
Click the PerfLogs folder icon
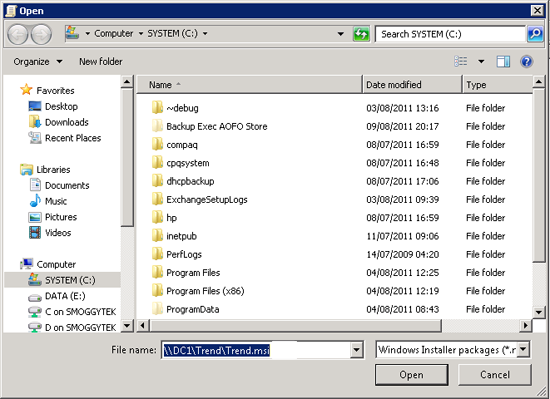157,253
